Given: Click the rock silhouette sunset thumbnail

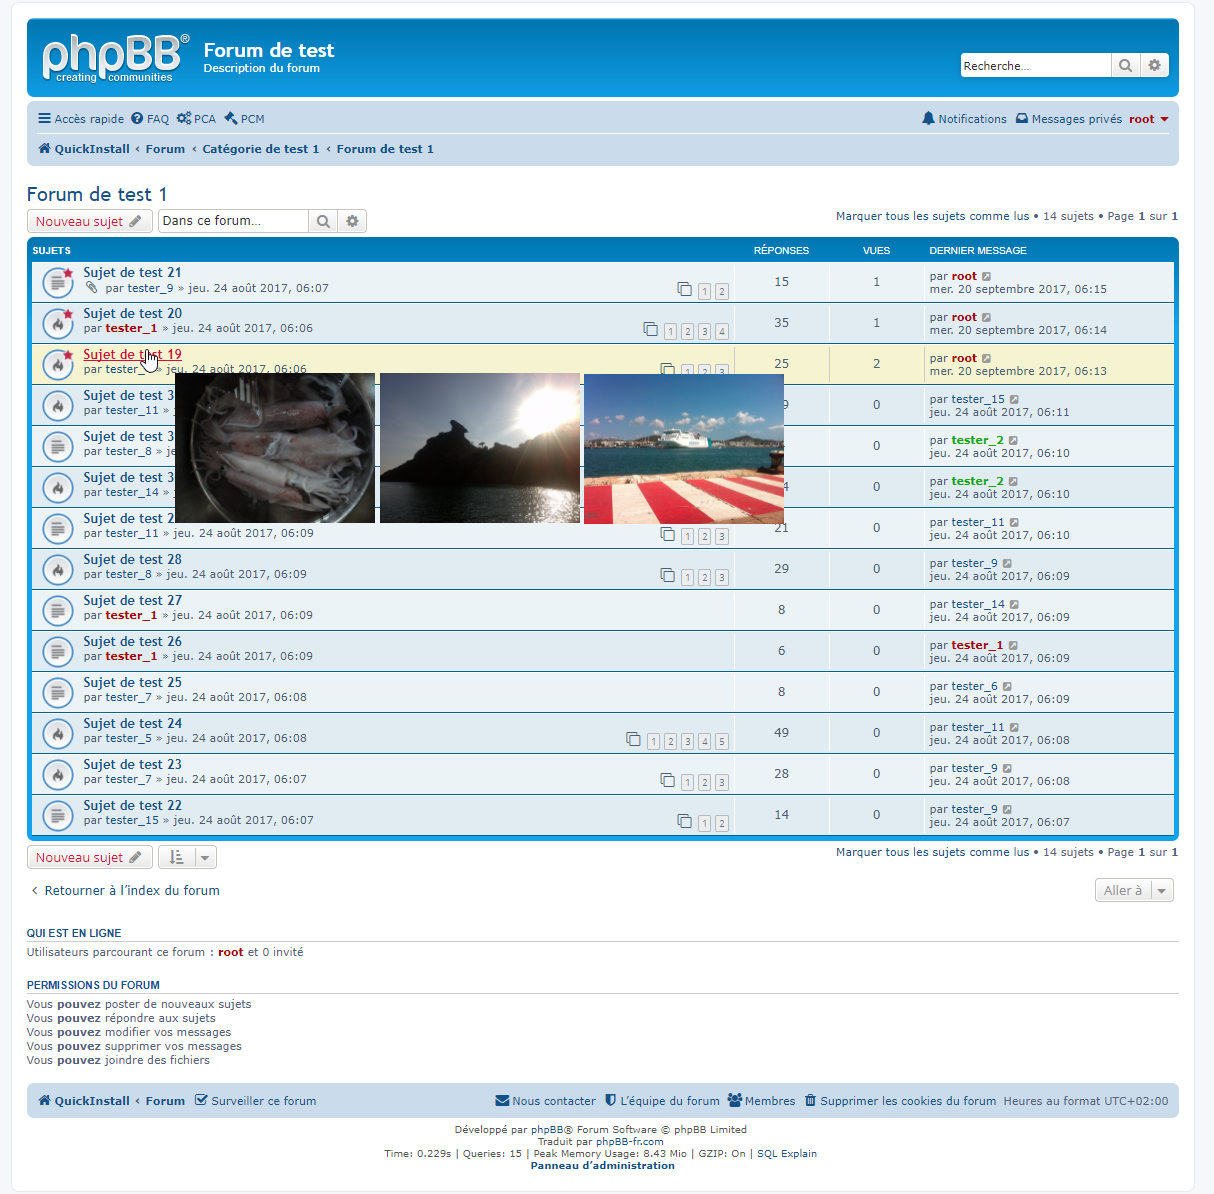Looking at the screenshot, I should click(480, 448).
